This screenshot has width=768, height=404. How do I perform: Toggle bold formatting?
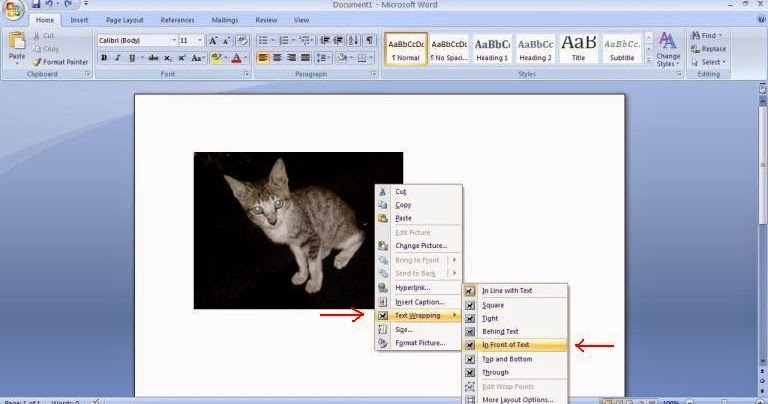coord(104,58)
